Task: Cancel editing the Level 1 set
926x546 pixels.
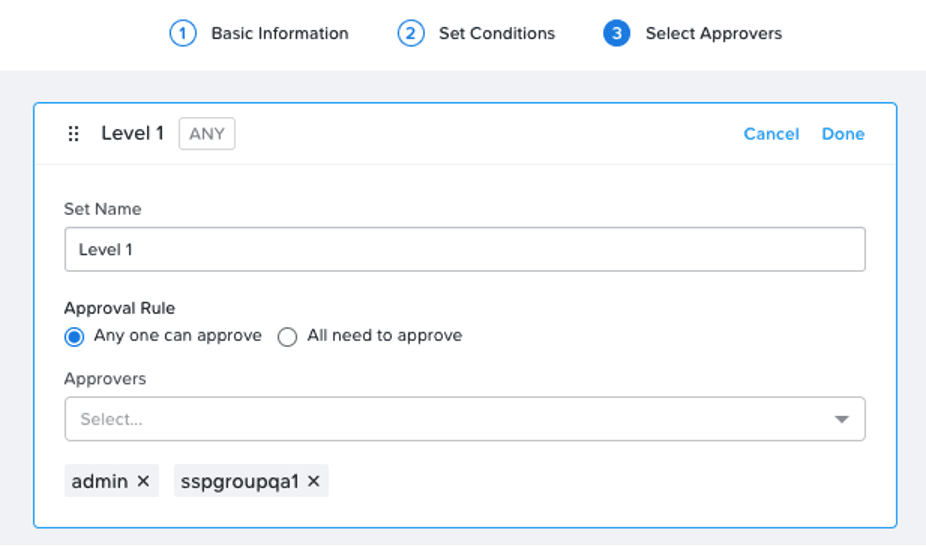Action: pyautogui.click(x=771, y=134)
